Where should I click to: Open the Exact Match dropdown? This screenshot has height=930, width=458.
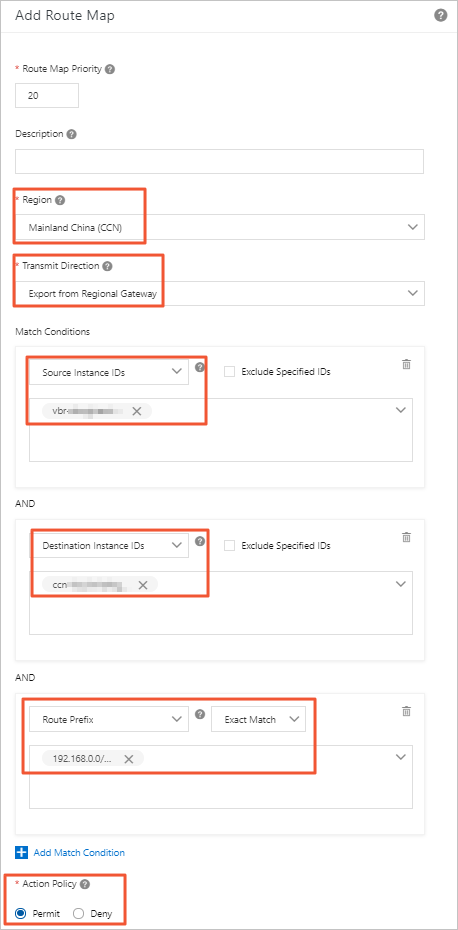259,719
